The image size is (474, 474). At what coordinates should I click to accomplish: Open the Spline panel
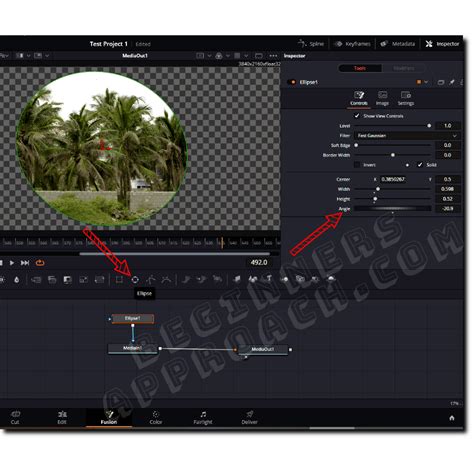pyautogui.click(x=311, y=44)
